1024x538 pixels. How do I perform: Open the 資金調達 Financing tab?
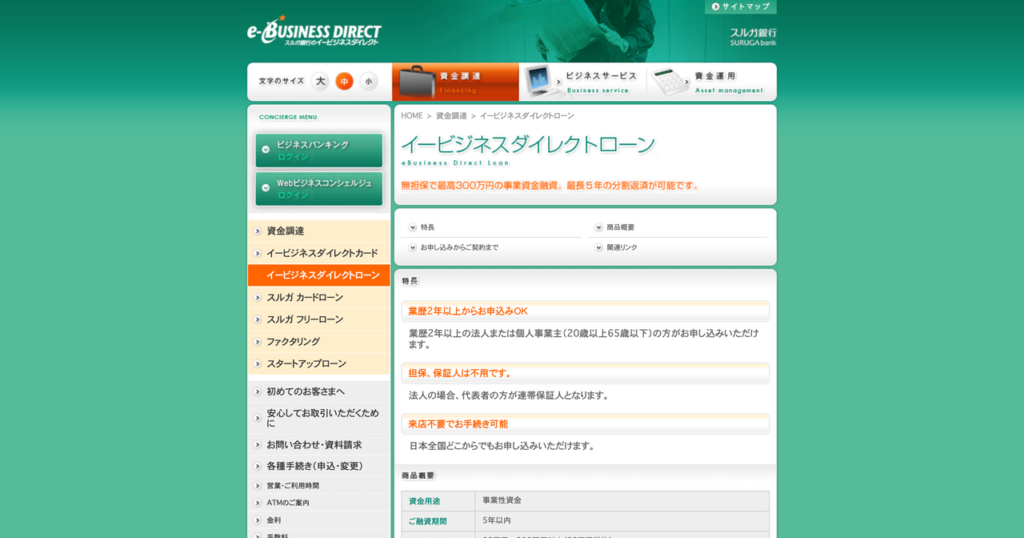click(x=455, y=82)
